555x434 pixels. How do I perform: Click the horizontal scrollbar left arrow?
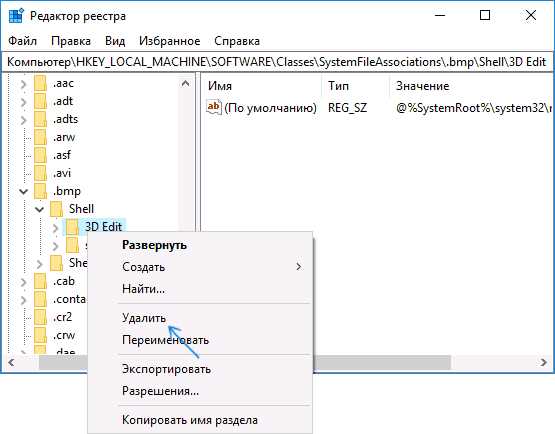click(11, 362)
